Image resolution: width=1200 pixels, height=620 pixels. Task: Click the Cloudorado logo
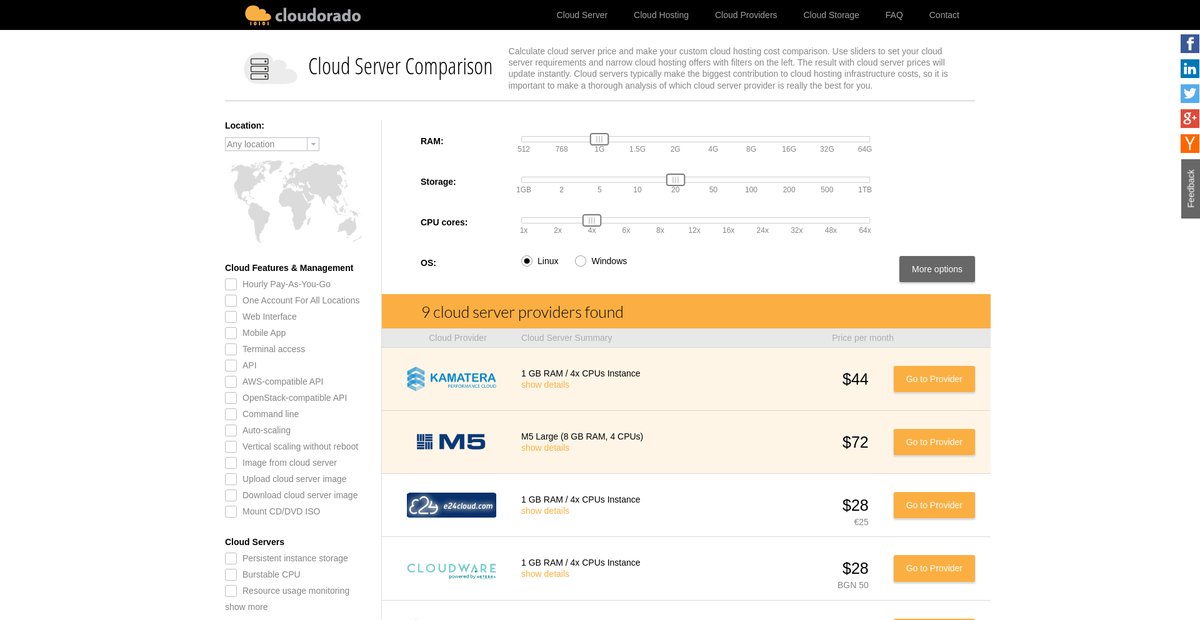(302, 15)
